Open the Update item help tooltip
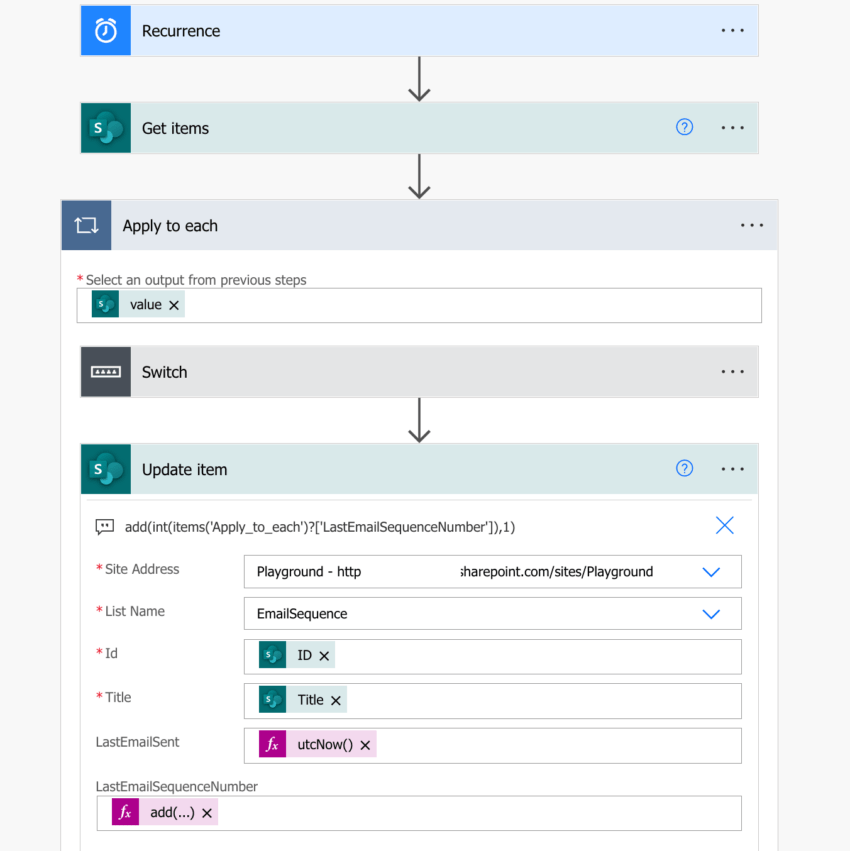 684,468
